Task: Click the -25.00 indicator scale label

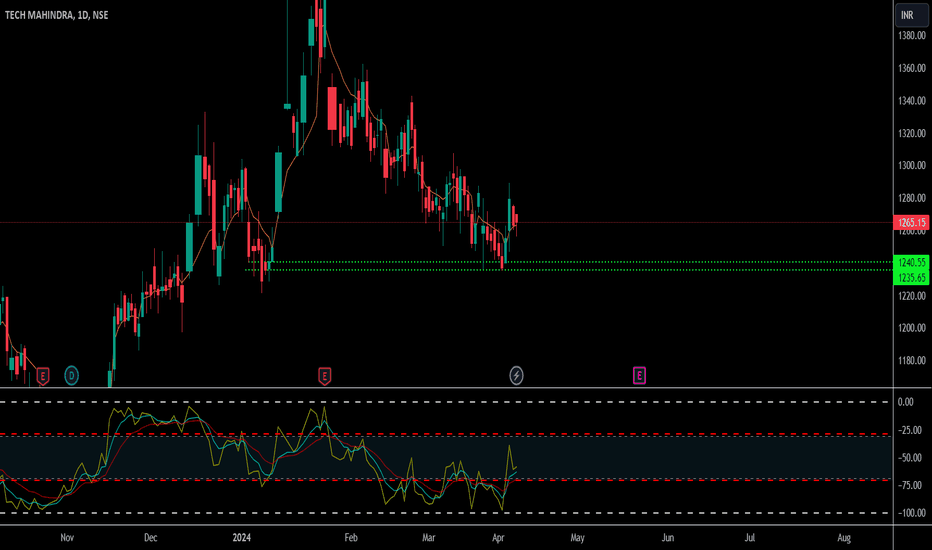Action: point(909,430)
